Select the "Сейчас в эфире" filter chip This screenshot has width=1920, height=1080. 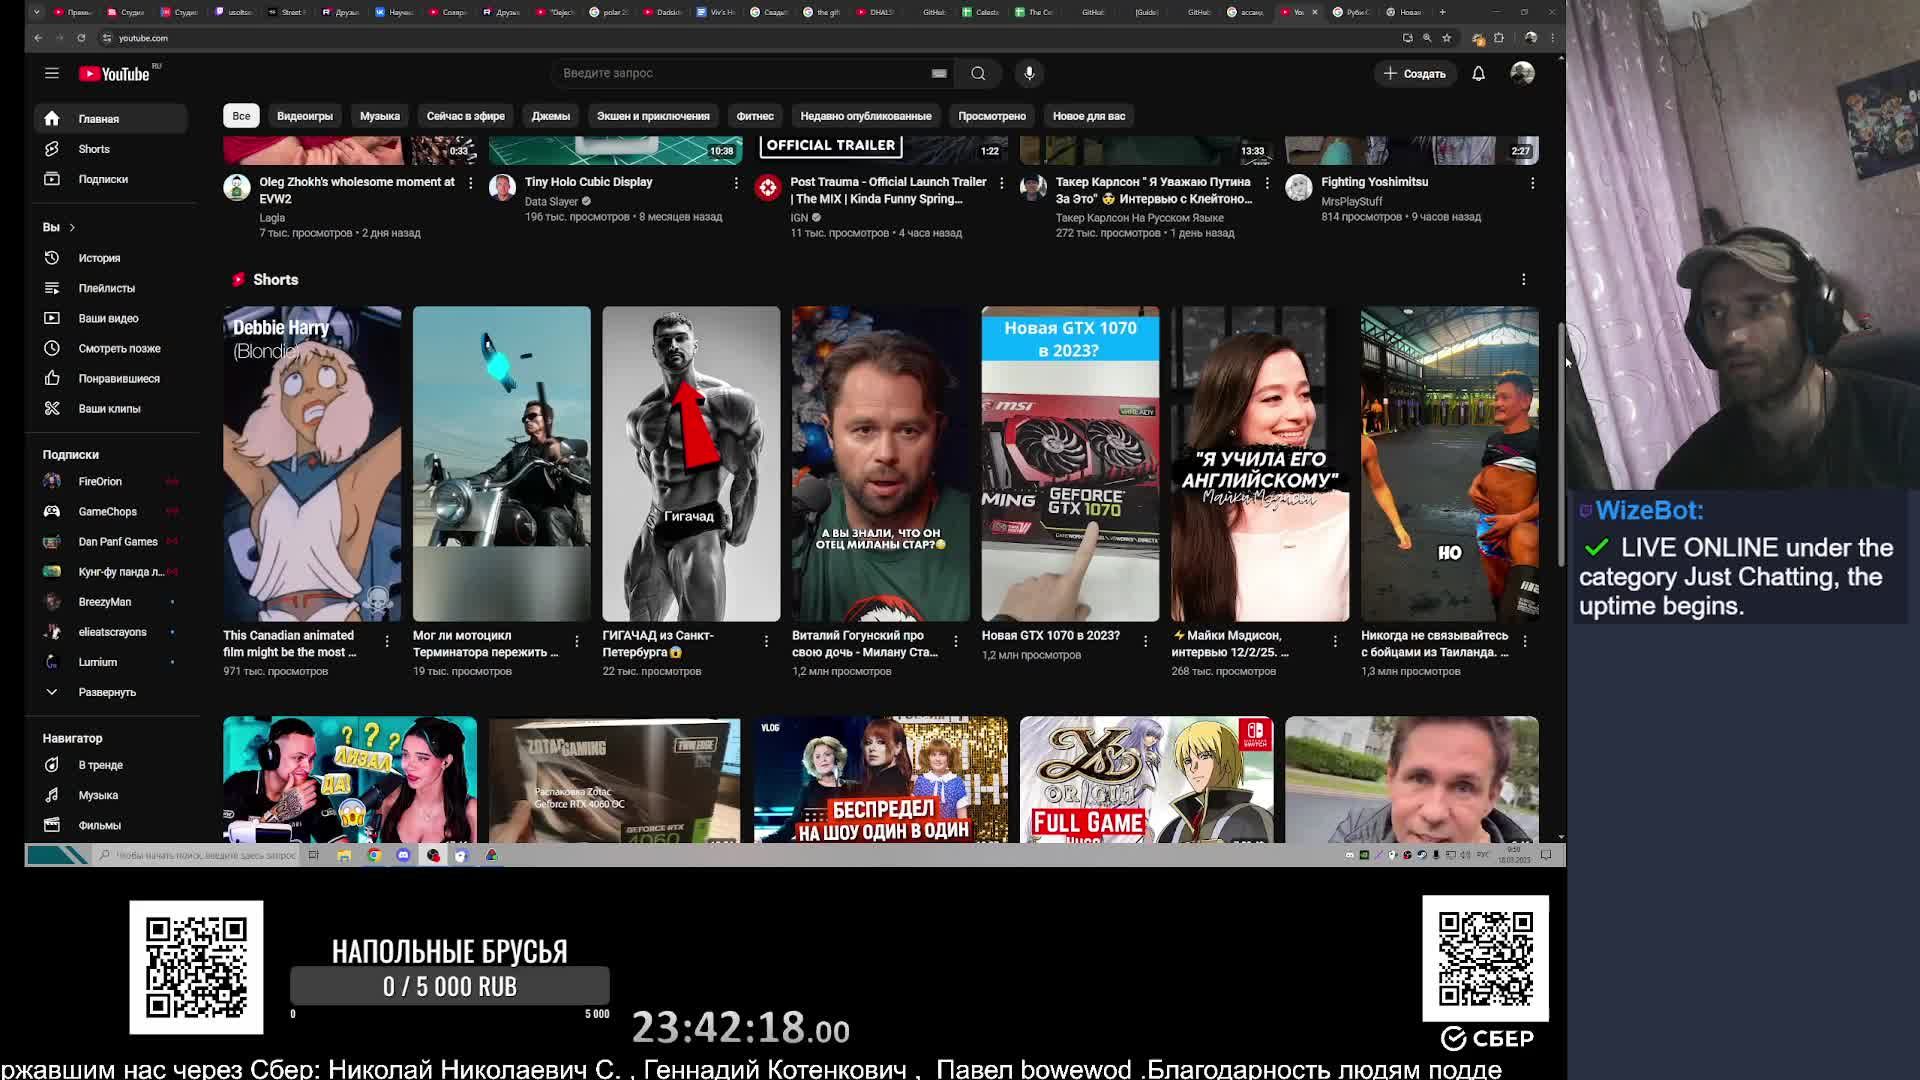coord(465,116)
